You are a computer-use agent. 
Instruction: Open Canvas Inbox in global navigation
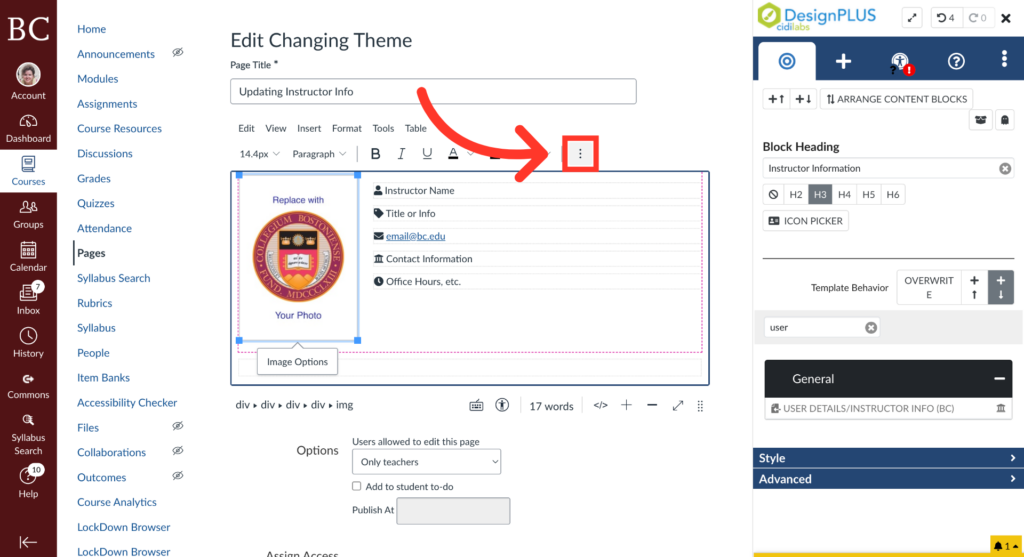click(x=28, y=299)
